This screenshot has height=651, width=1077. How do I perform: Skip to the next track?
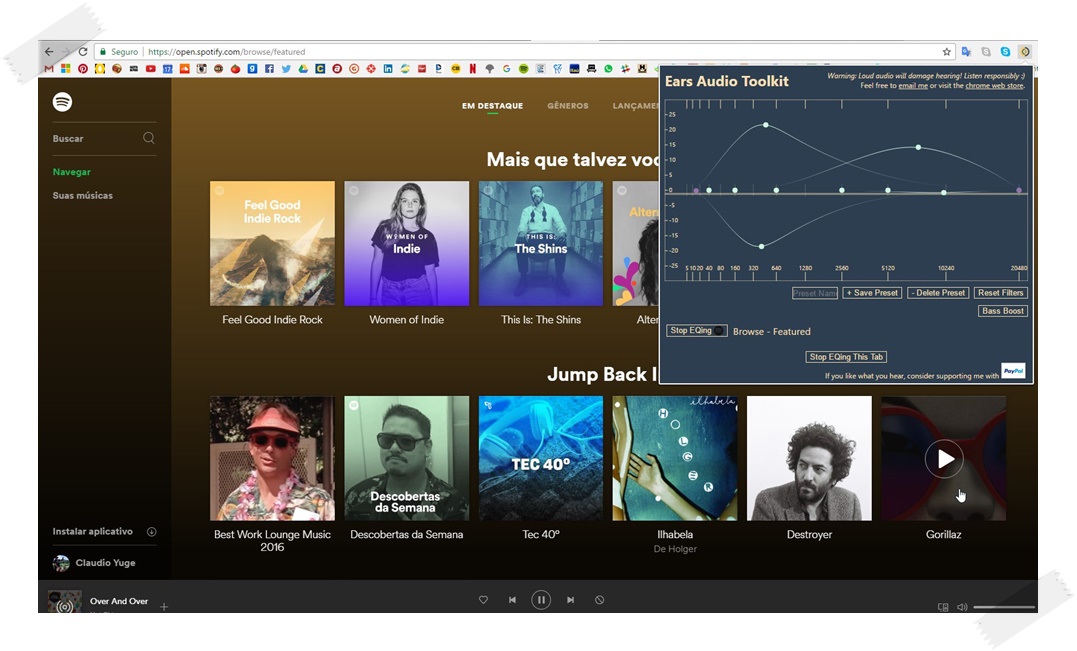pos(570,600)
